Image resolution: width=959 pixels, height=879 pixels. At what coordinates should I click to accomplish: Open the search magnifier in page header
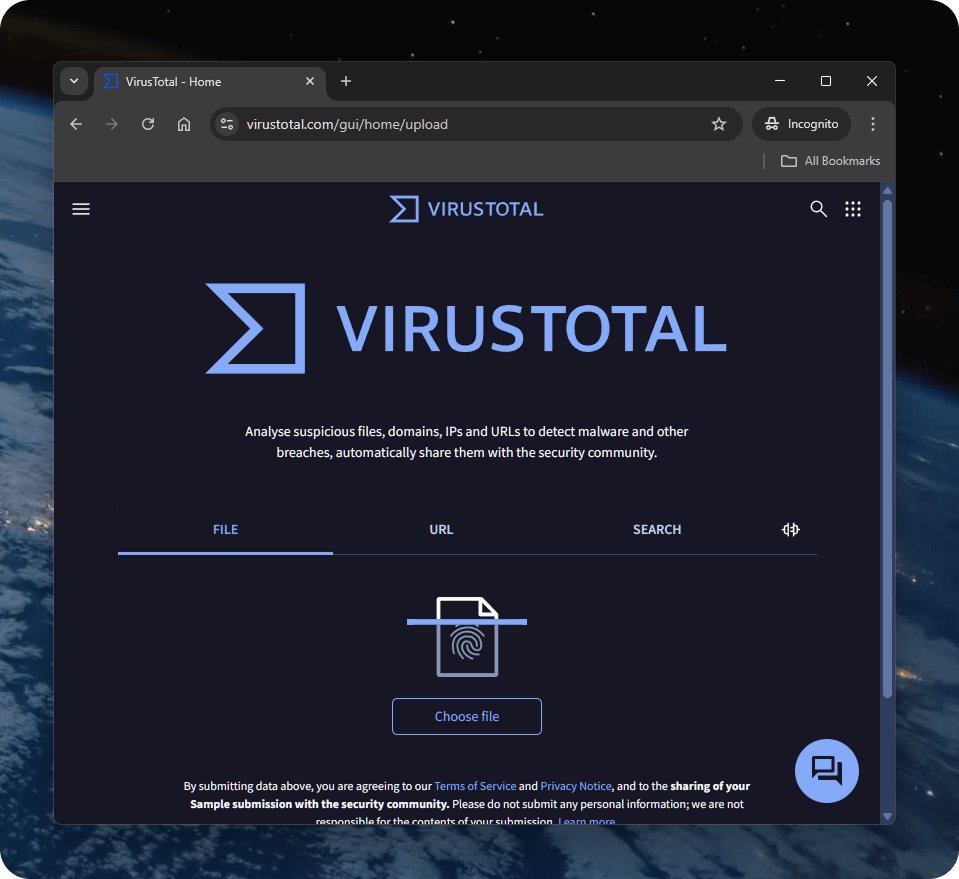click(818, 209)
